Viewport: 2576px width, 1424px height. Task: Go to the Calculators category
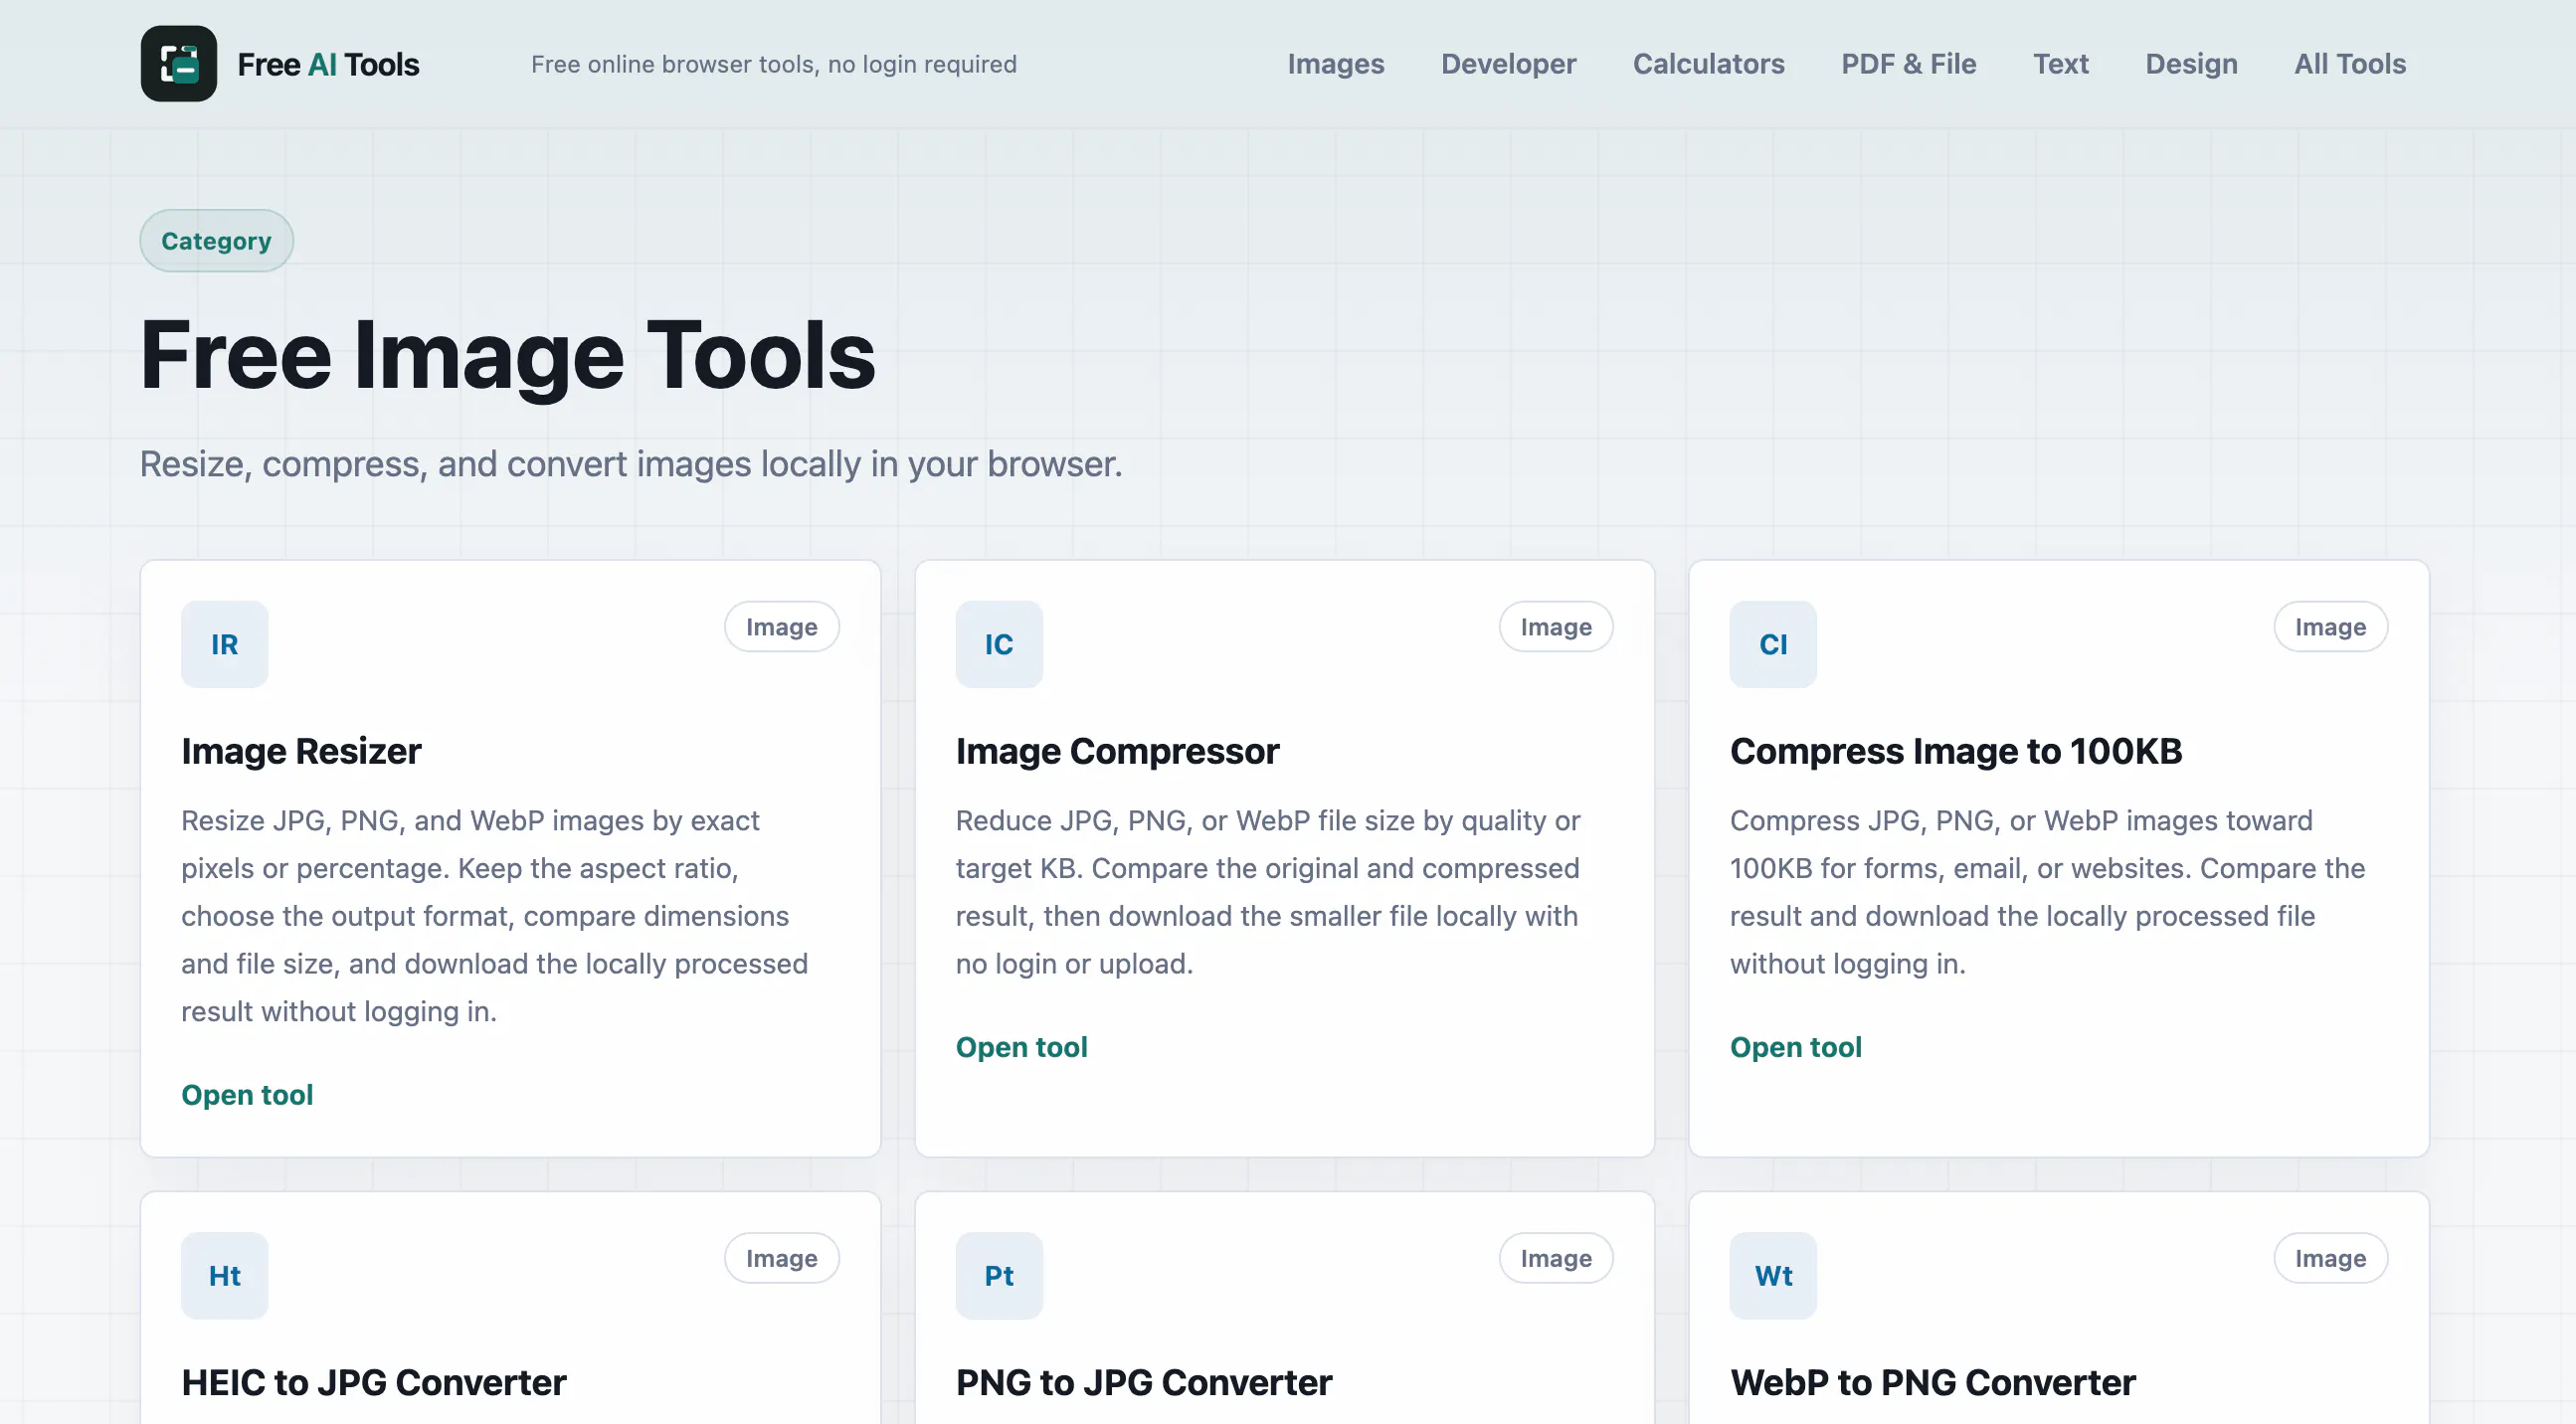(1709, 64)
